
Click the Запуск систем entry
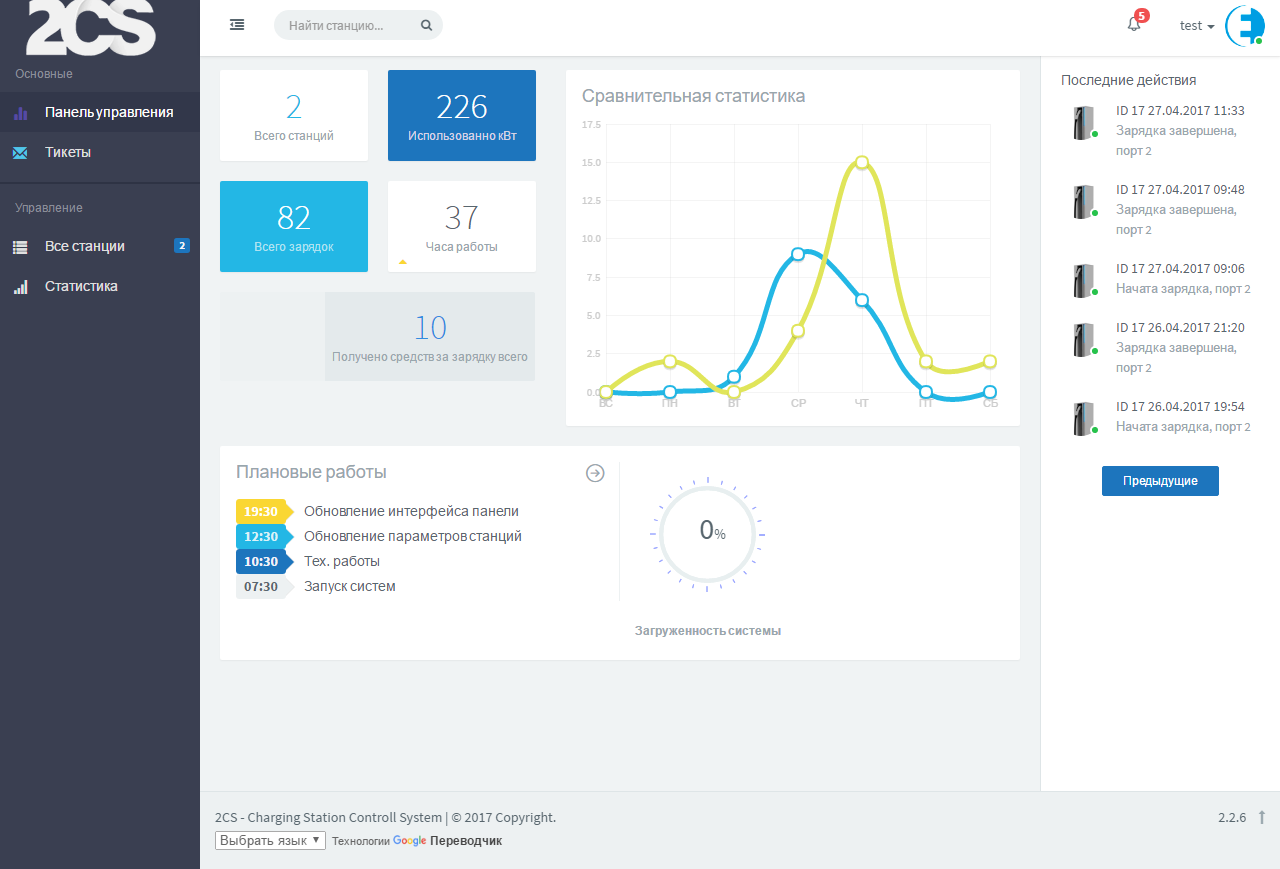tap(350, 586)
